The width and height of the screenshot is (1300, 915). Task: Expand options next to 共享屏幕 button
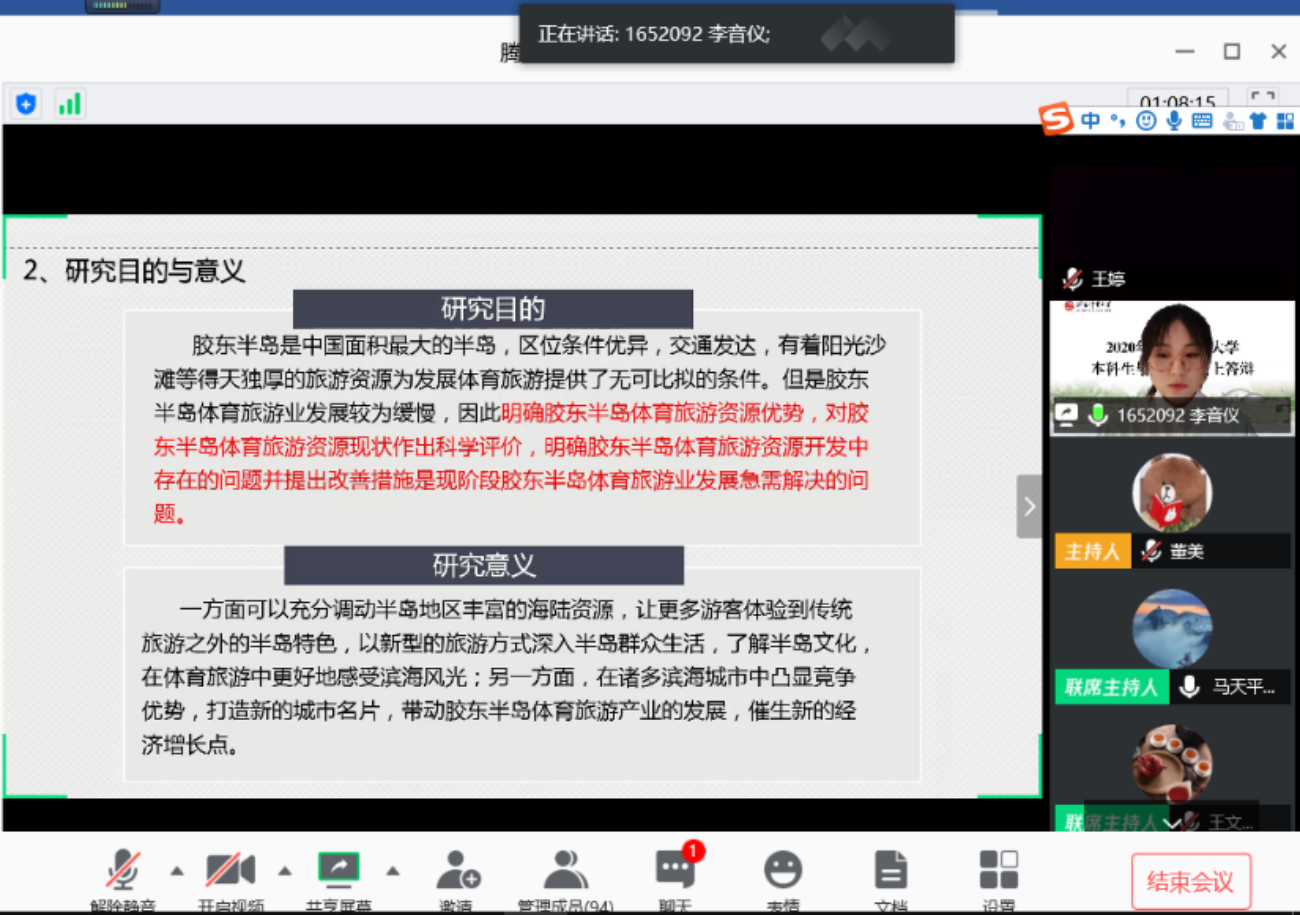pyautogui.click(x=394, y=870)
